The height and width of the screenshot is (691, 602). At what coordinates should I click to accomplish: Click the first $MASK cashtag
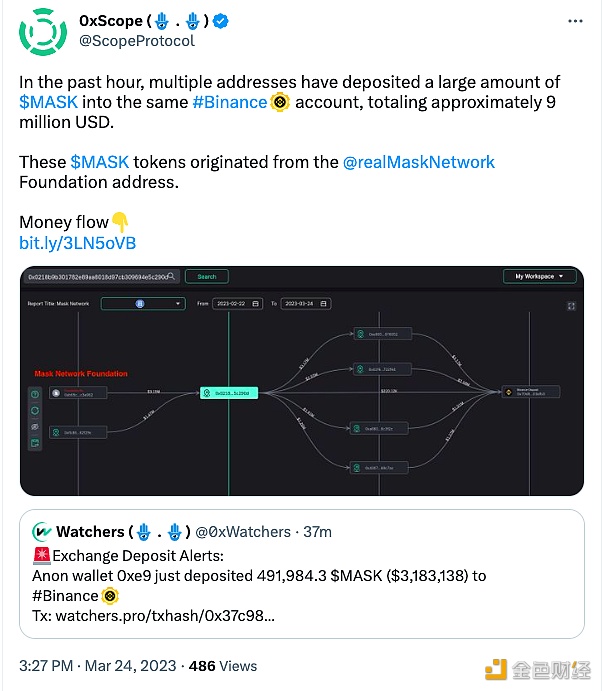coord(42,102)
